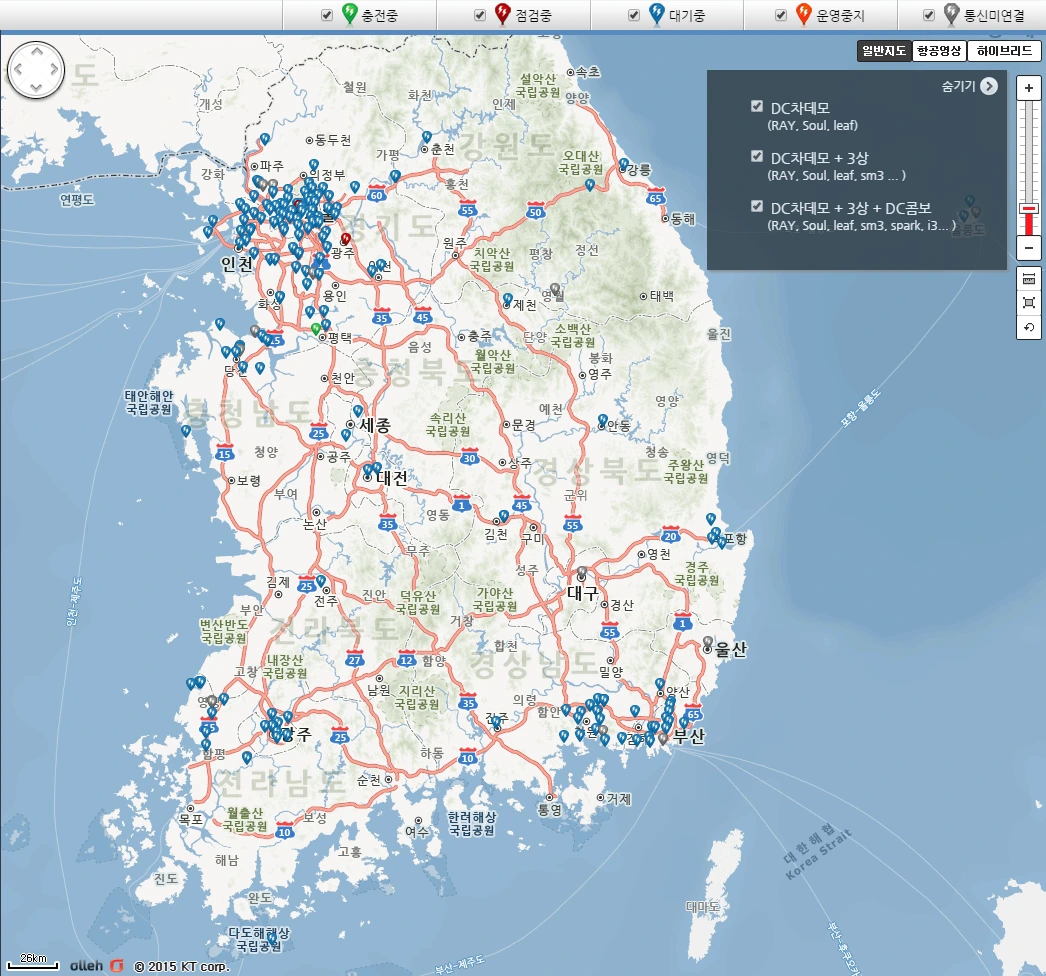Viewport: 1046px width, 976px height.
Task: Pan the map down with the bottom arrow
Action: 37,88
